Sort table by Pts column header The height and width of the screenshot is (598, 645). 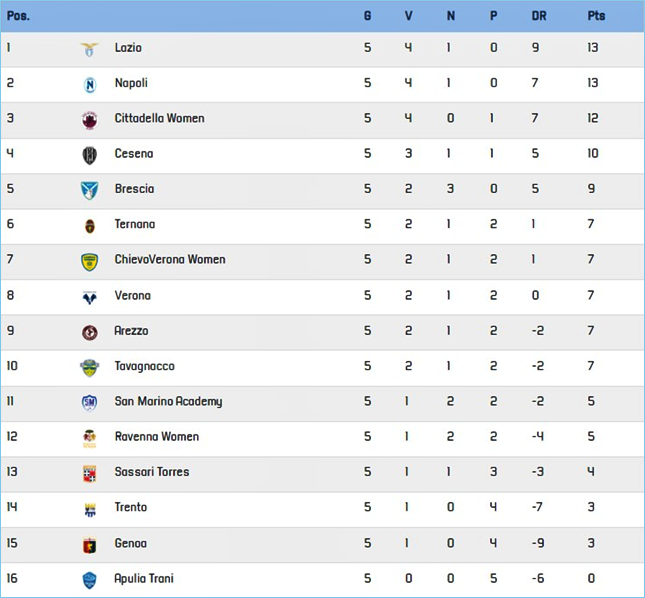(x=596, y=16)
